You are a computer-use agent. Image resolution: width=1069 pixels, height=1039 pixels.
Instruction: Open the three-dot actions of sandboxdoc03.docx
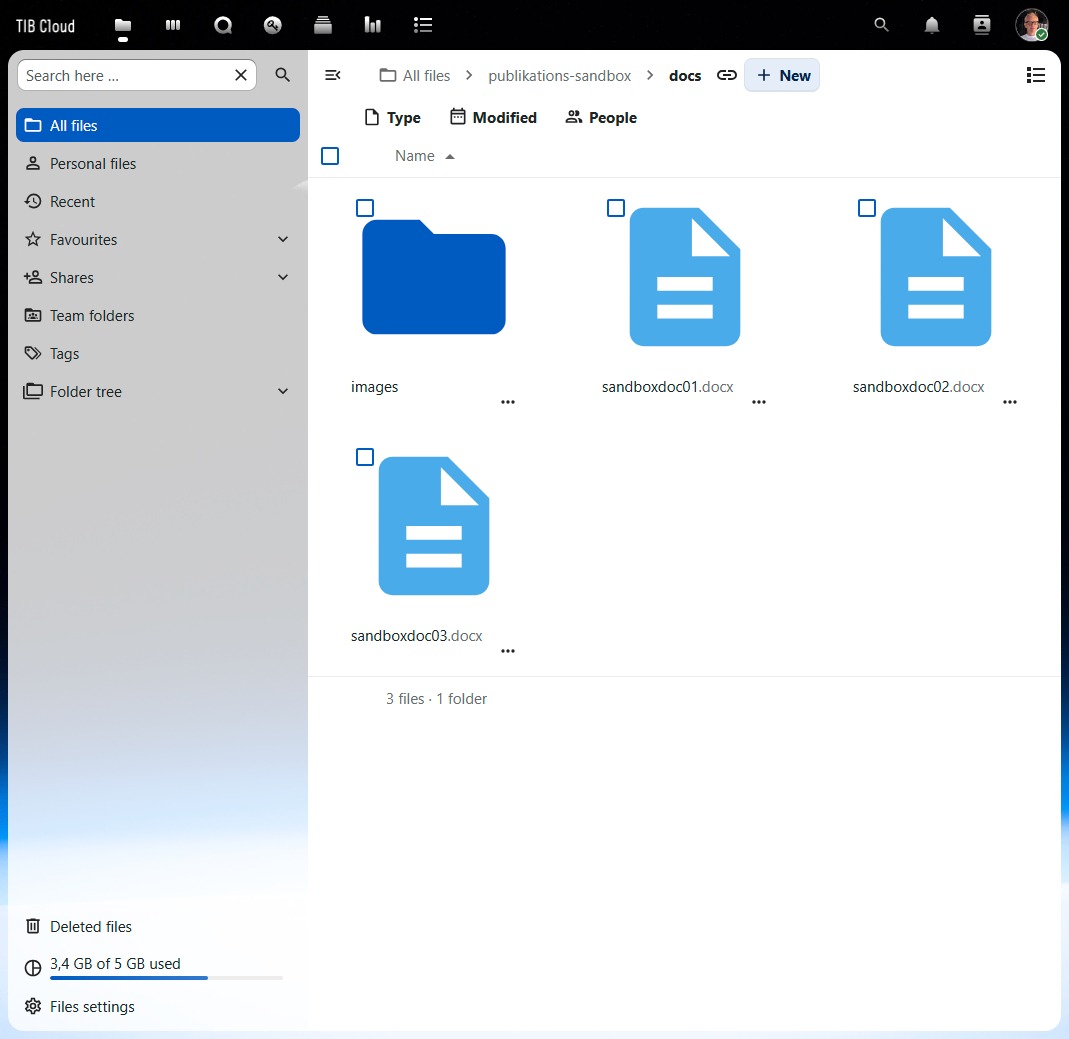[507, 650]
